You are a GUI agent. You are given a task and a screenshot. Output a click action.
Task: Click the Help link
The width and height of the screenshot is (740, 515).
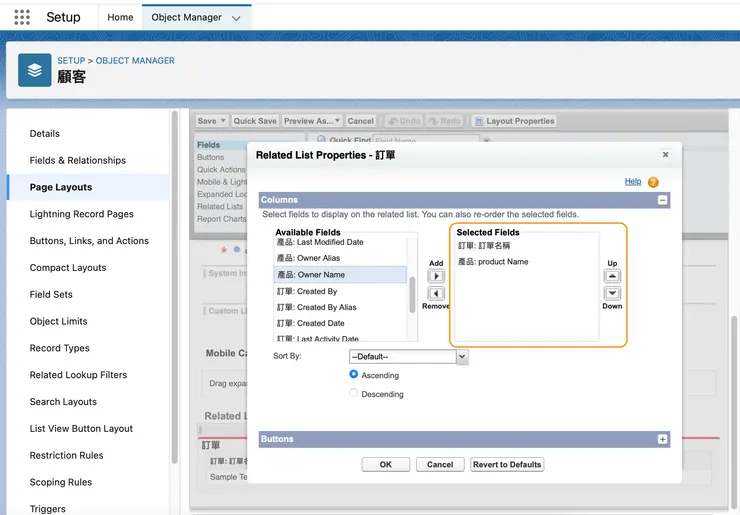633,182
